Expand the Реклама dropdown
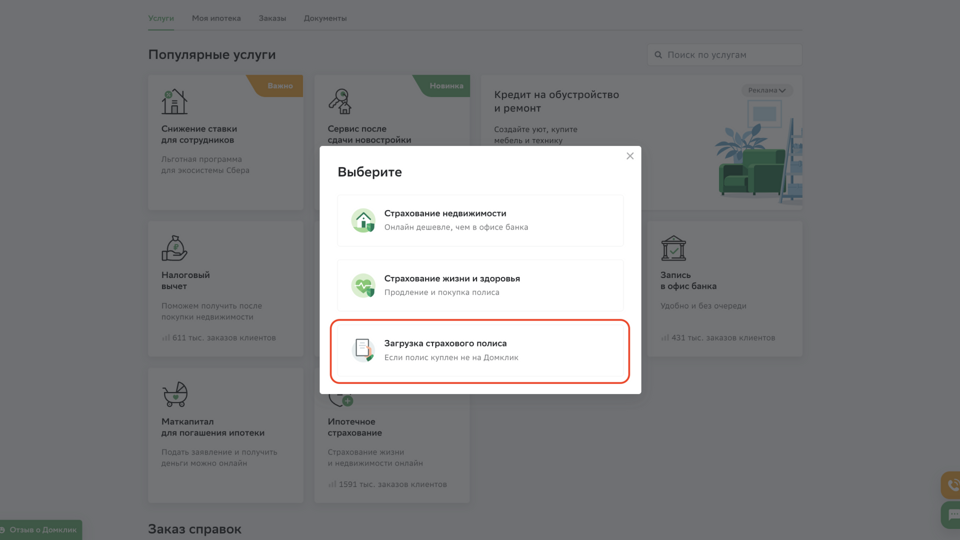This screenshot has width=960, height=540. coord(767,90)
